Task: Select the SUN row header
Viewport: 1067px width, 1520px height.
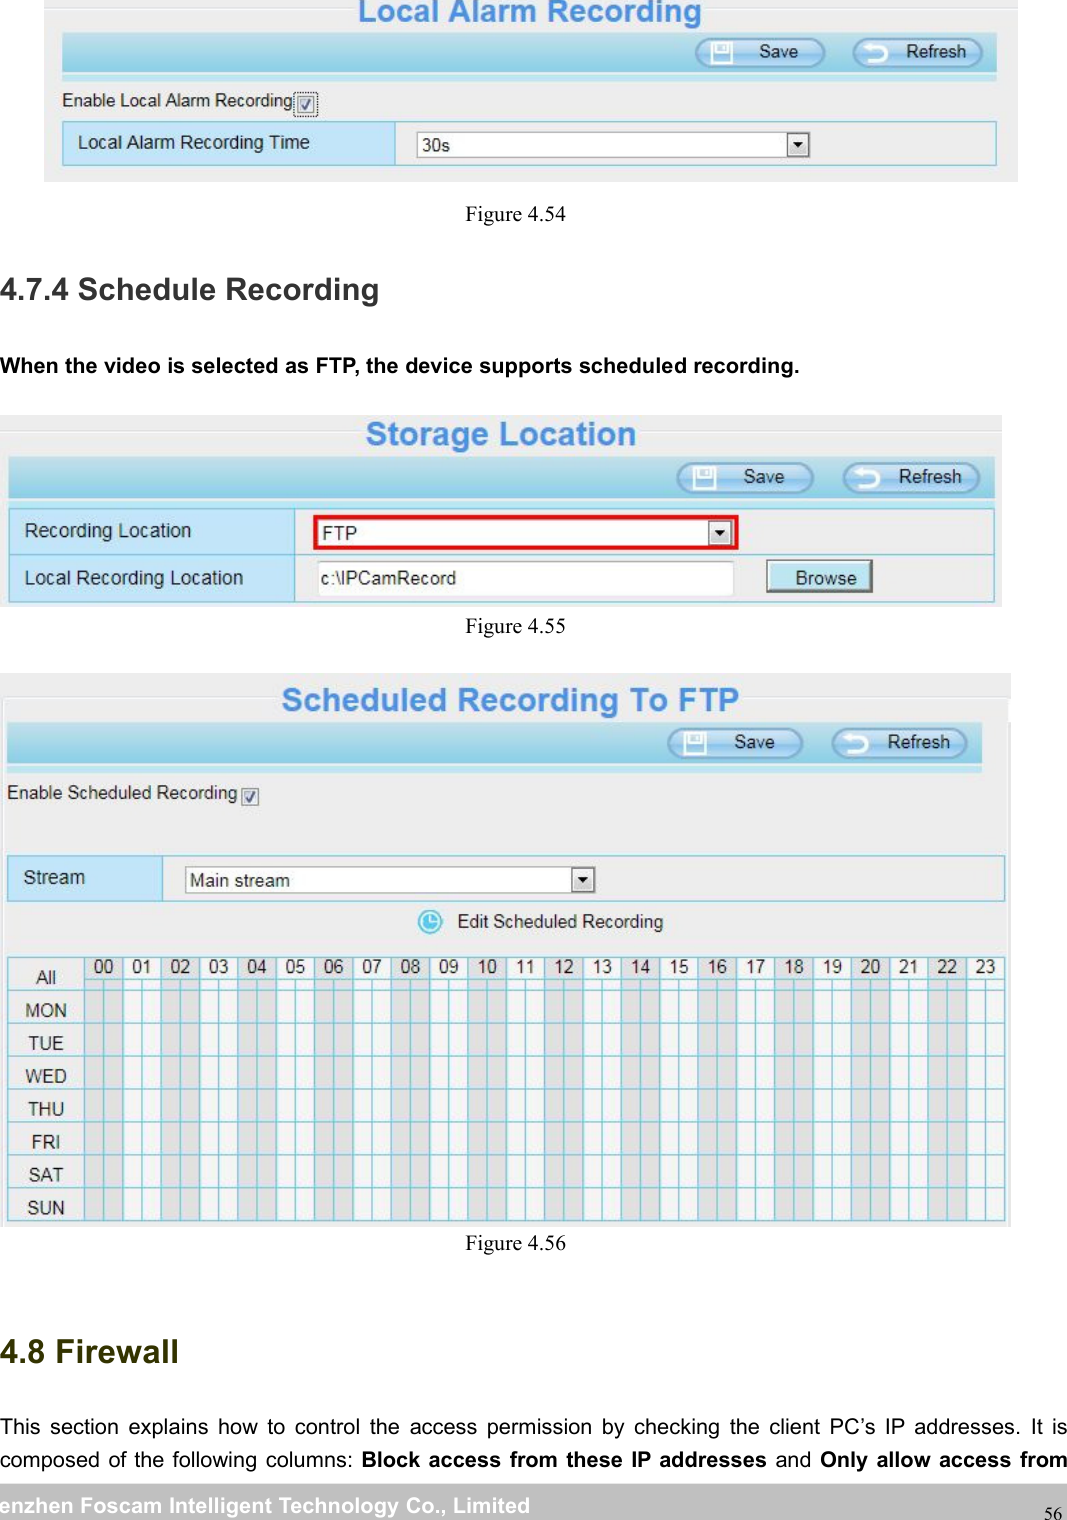Action: (x=46, y=1207)
